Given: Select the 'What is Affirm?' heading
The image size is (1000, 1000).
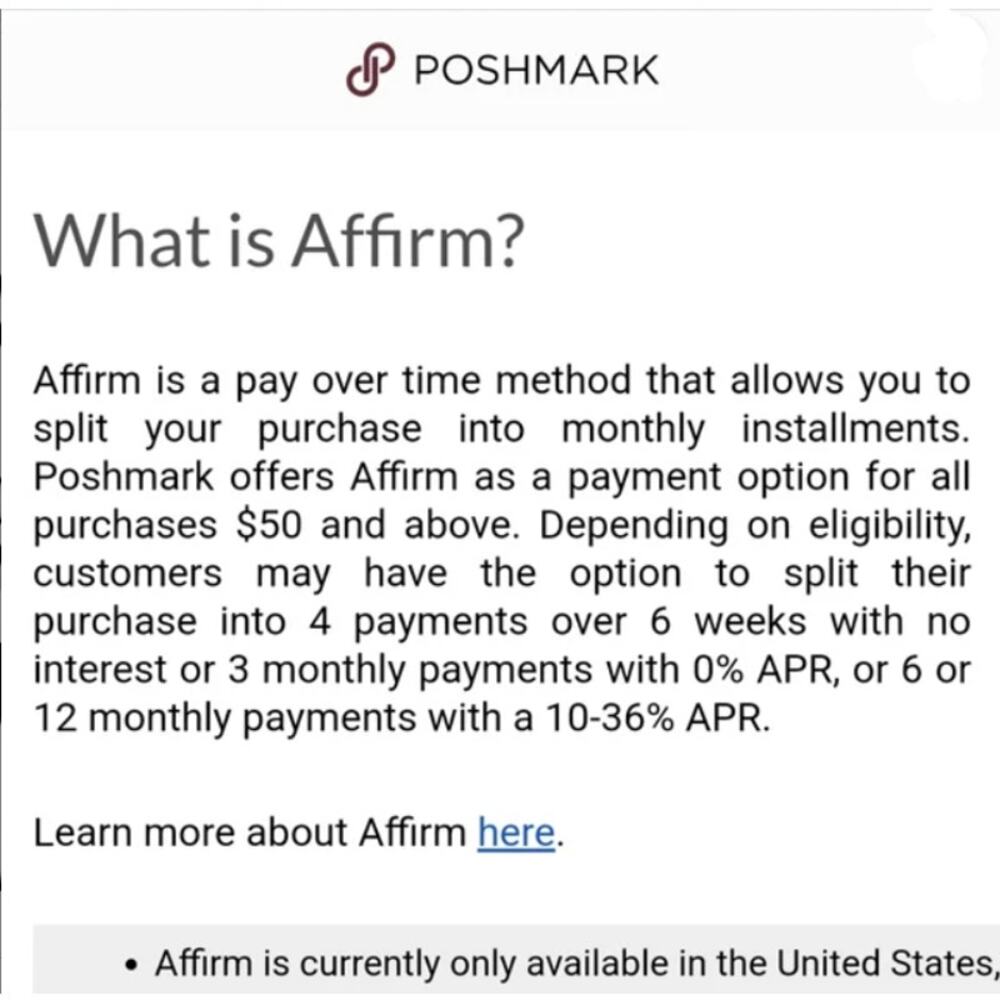Looking at the screenshot, I should click(280, 238).
